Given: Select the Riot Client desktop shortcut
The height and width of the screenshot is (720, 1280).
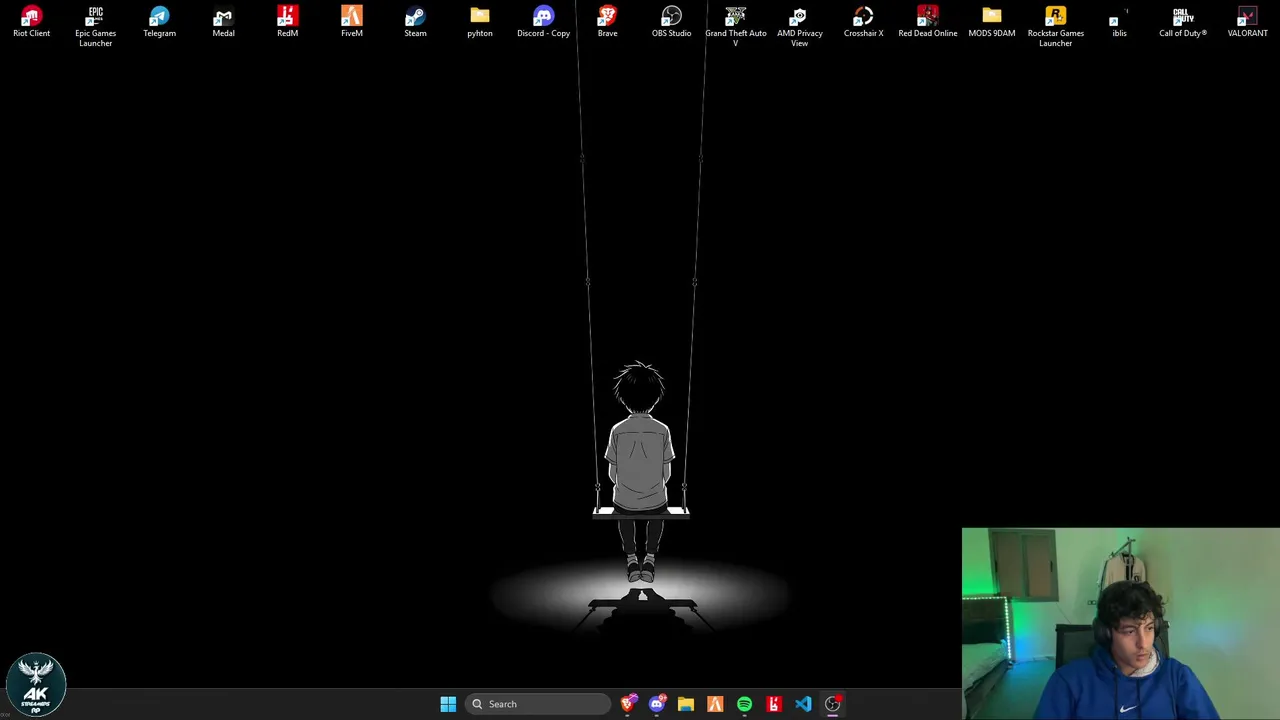Looking at the screenshot, I should coord(31,23).
